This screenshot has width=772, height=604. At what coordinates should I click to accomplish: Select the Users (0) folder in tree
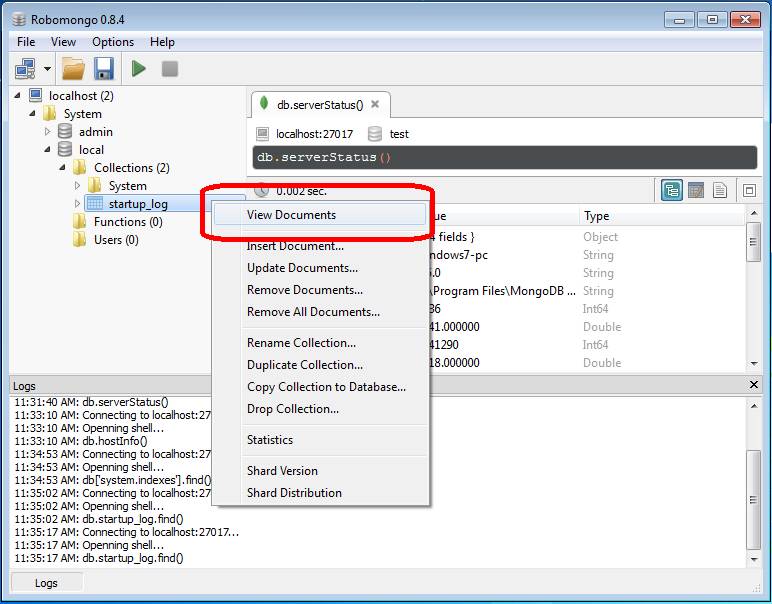[x=115, y=240]
